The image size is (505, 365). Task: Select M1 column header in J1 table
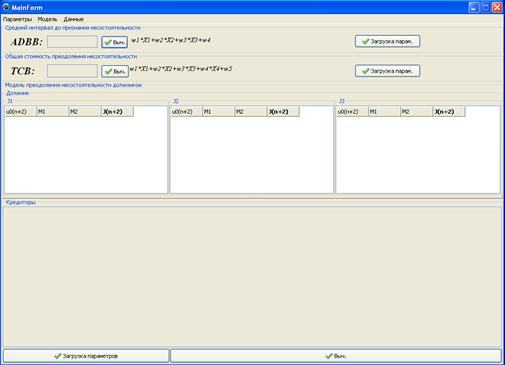point(53,112)
